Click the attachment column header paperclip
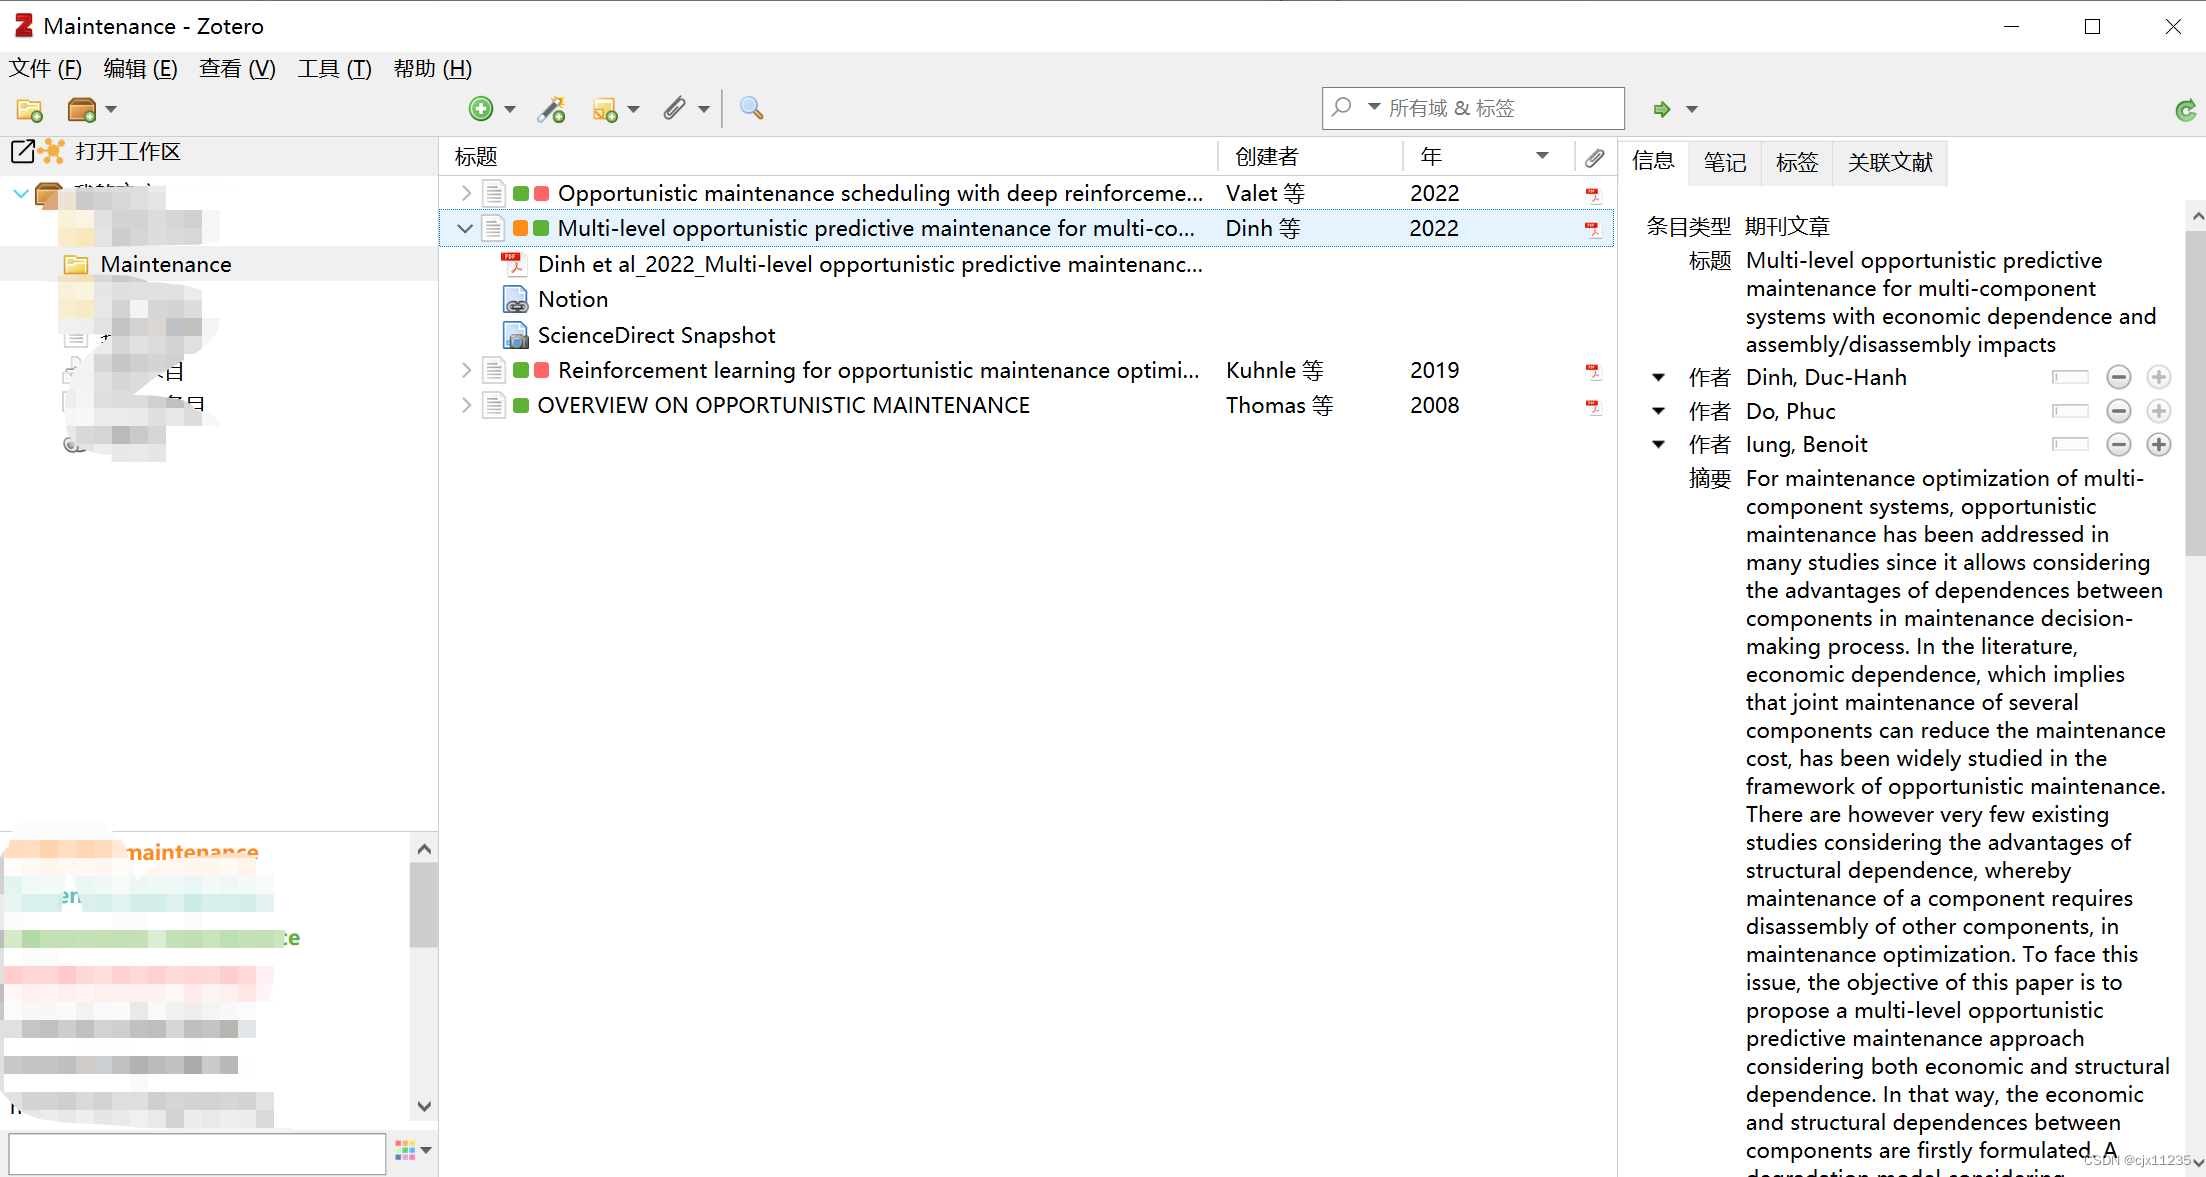 coord(1595,157)
